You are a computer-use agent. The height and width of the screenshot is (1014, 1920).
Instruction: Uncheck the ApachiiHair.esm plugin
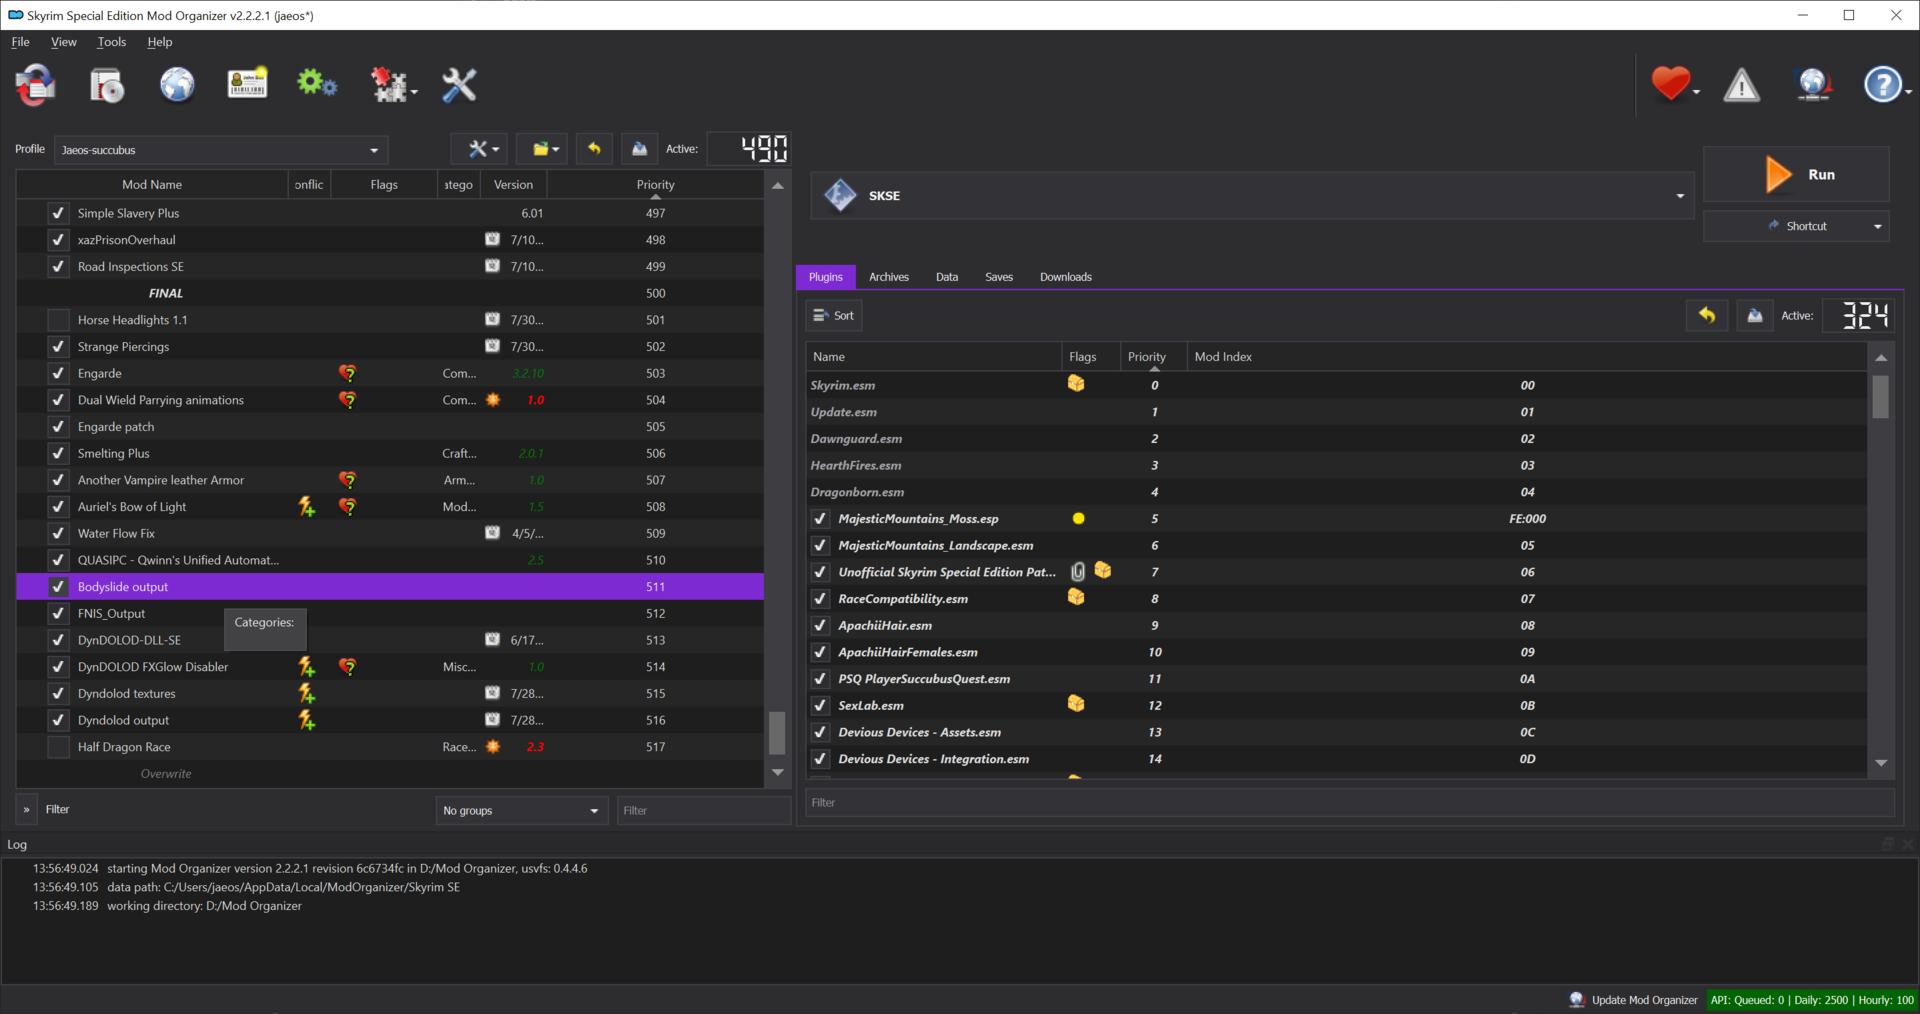click(820, 626)
